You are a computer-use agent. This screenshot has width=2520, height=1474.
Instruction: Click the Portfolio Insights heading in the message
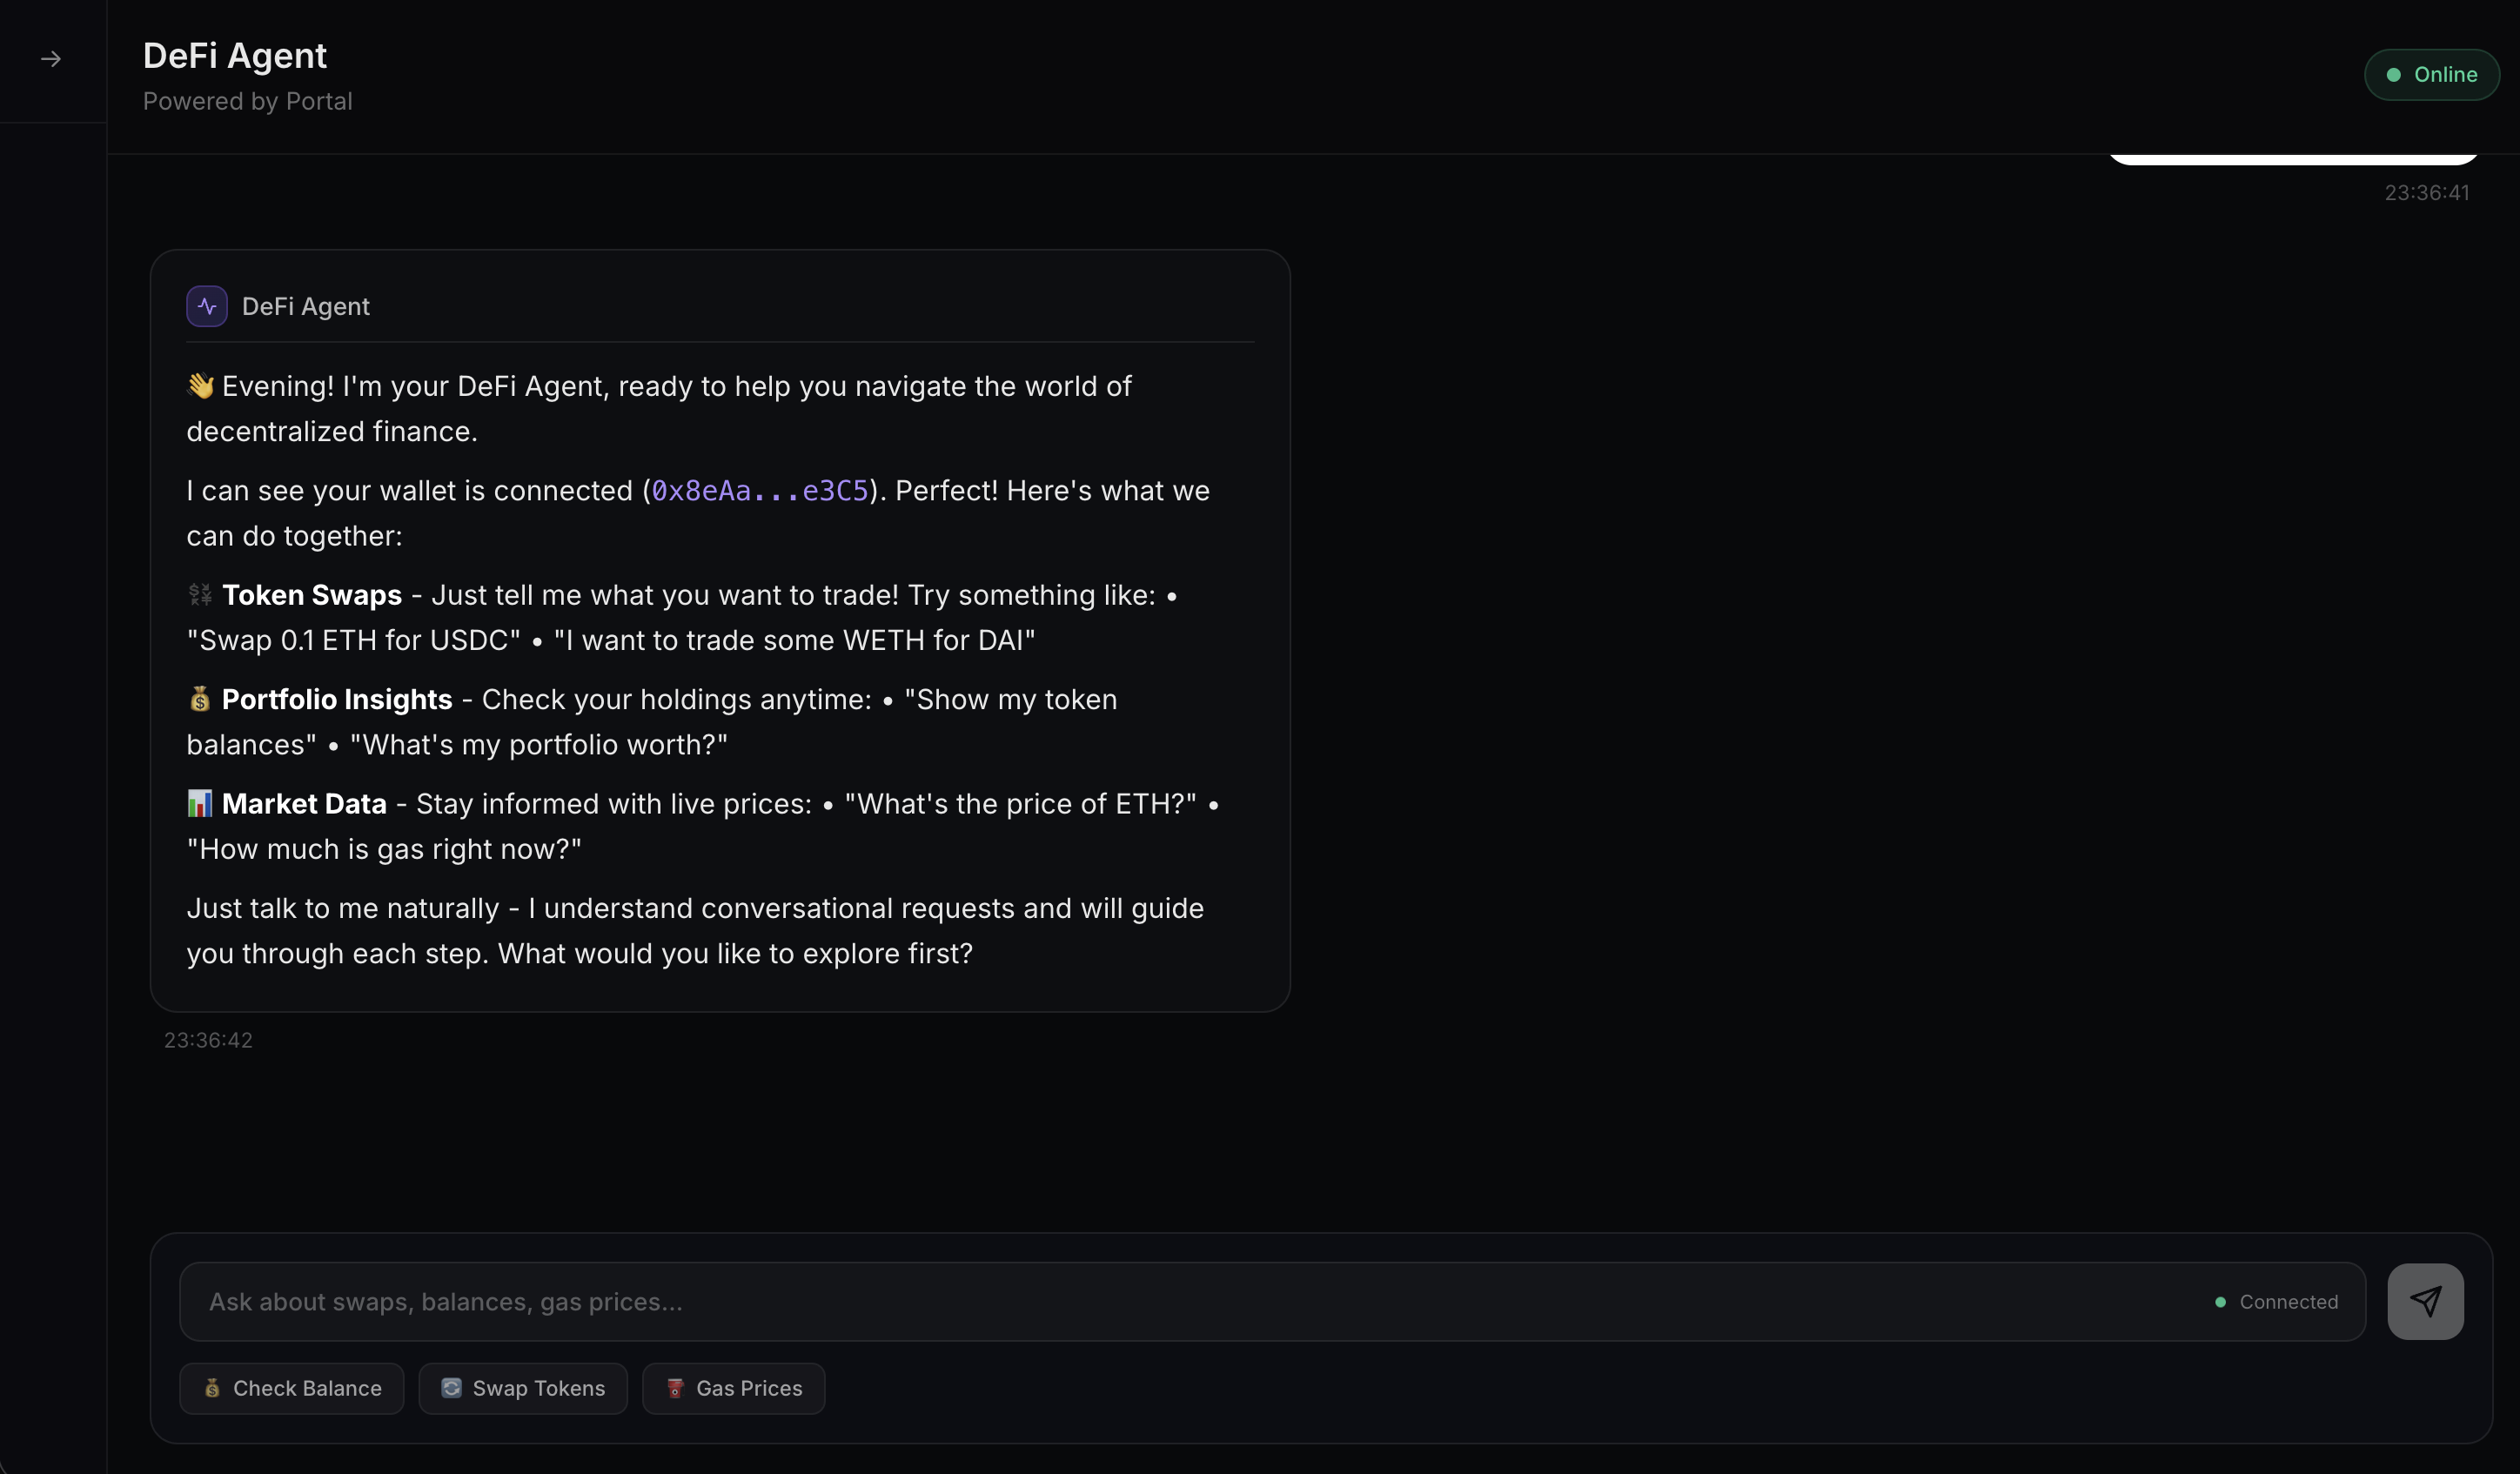point(337,699)
